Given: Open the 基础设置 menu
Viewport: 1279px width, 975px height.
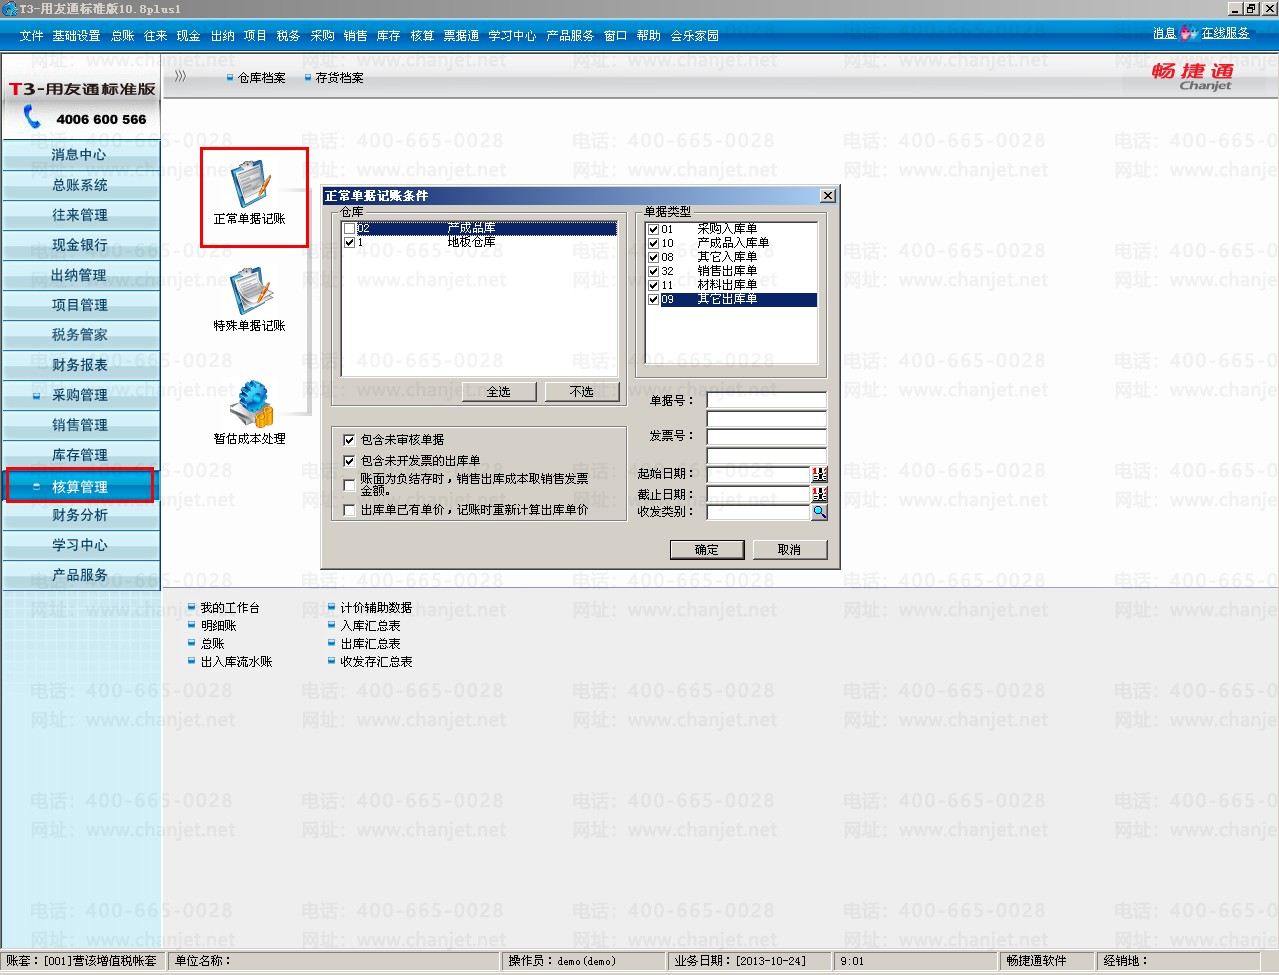Looking at the screenshot, I should 76,35.
